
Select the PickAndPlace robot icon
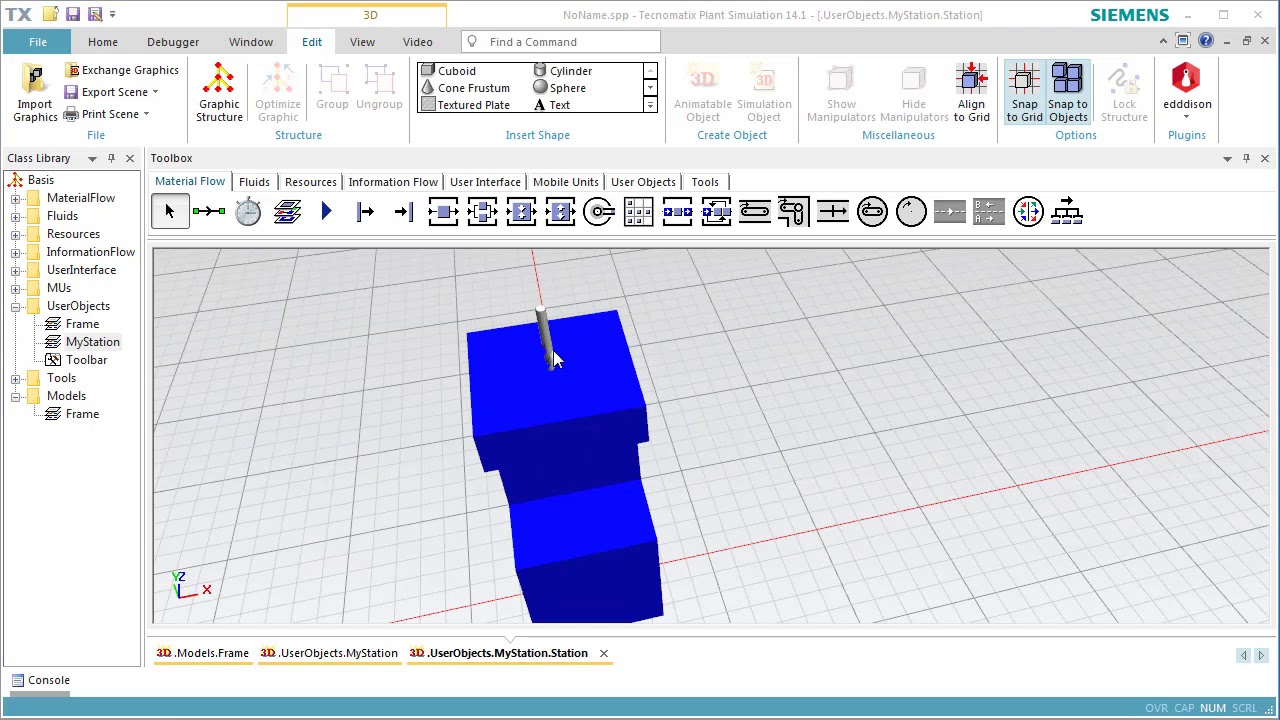[x=599, y=211]
